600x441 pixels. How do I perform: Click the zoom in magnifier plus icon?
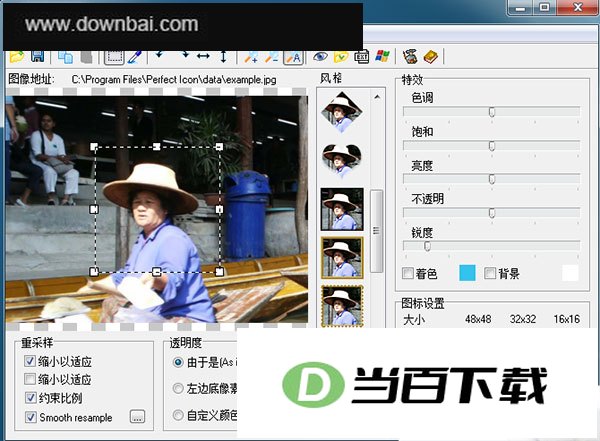251,57
